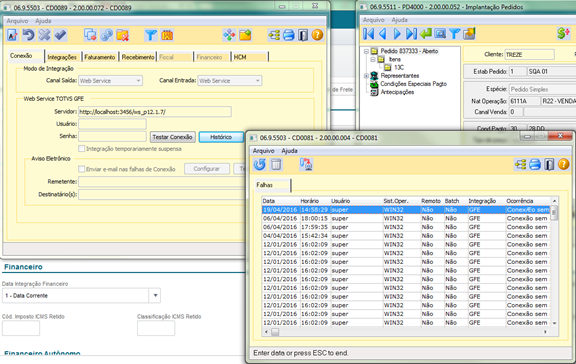Click the Testar Conexão button
Image resolution: width=576 pixels, height=364 pixels.
coord(172,137)
